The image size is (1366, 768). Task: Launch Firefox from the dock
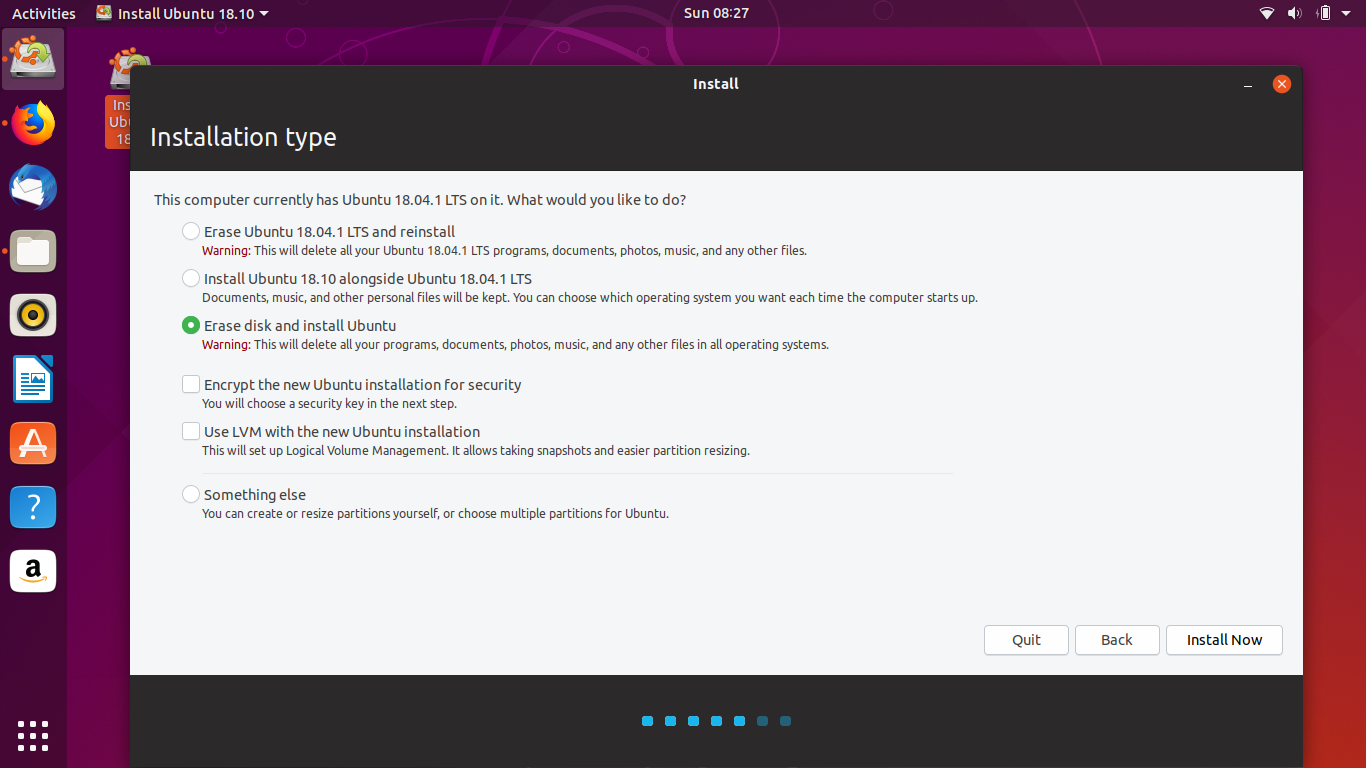[33, 123]
